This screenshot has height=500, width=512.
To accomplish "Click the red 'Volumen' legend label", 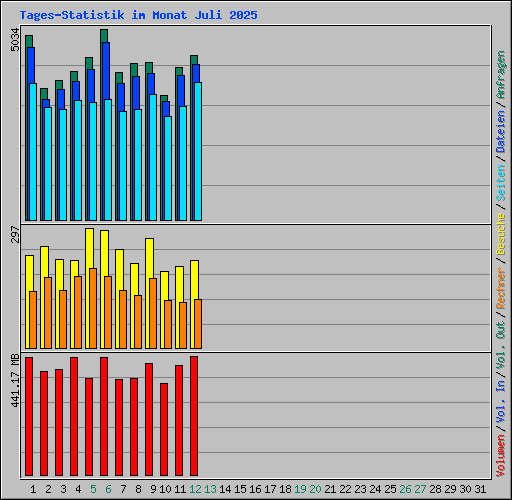I will pos(501,456).
